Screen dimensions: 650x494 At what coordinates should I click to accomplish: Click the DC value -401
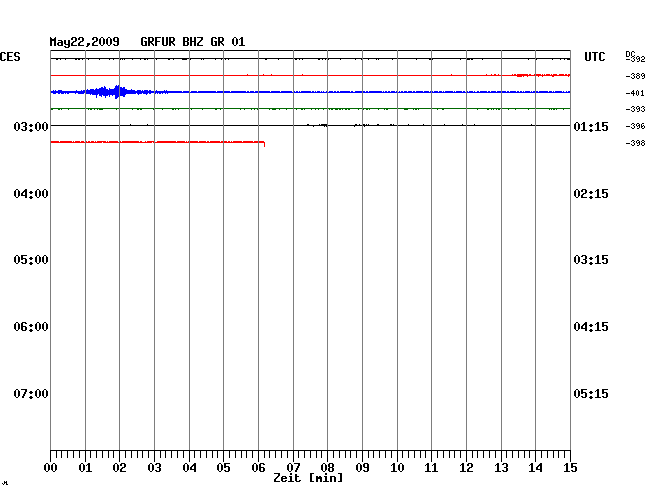point(635,93)
